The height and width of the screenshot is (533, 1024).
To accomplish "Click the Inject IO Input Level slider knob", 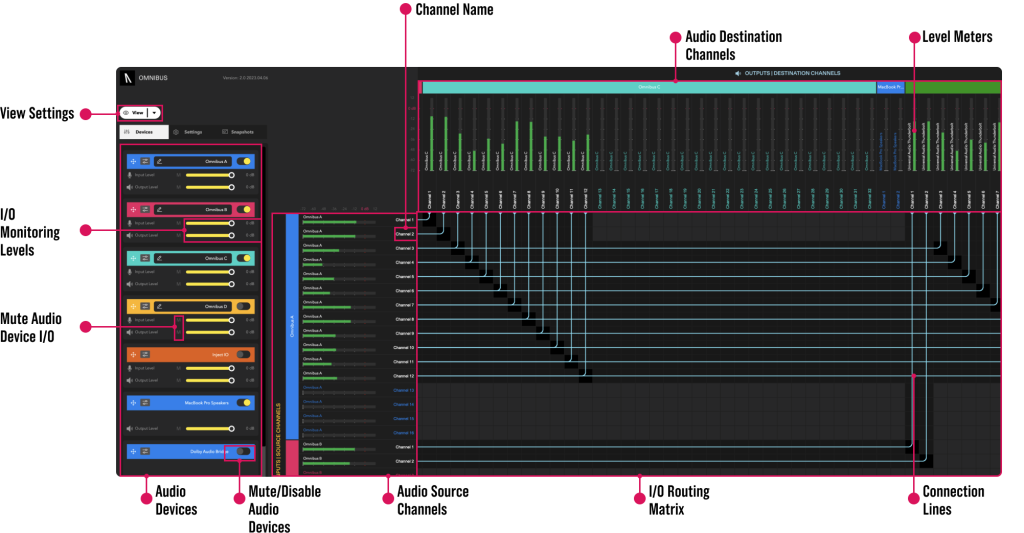I will [x=231, y=368].
